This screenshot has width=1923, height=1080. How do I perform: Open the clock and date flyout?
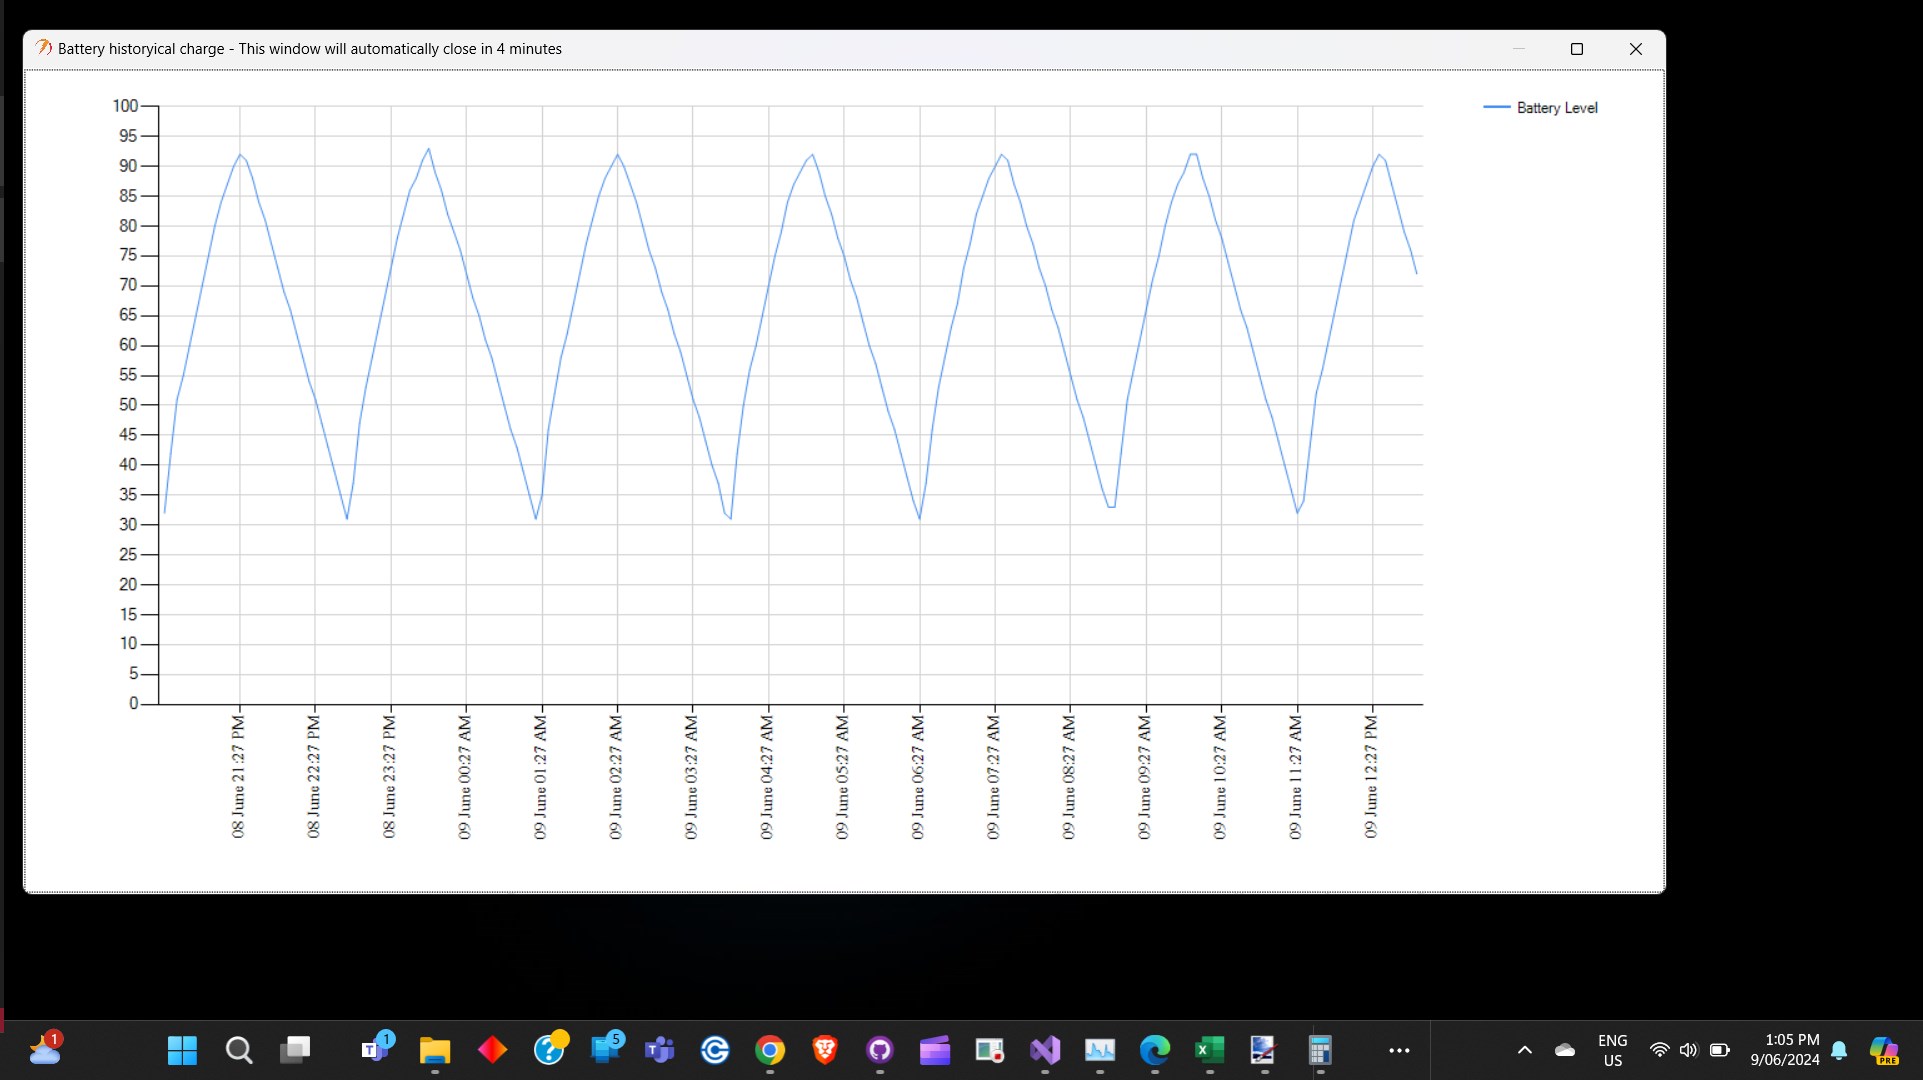point(1784,1050)
